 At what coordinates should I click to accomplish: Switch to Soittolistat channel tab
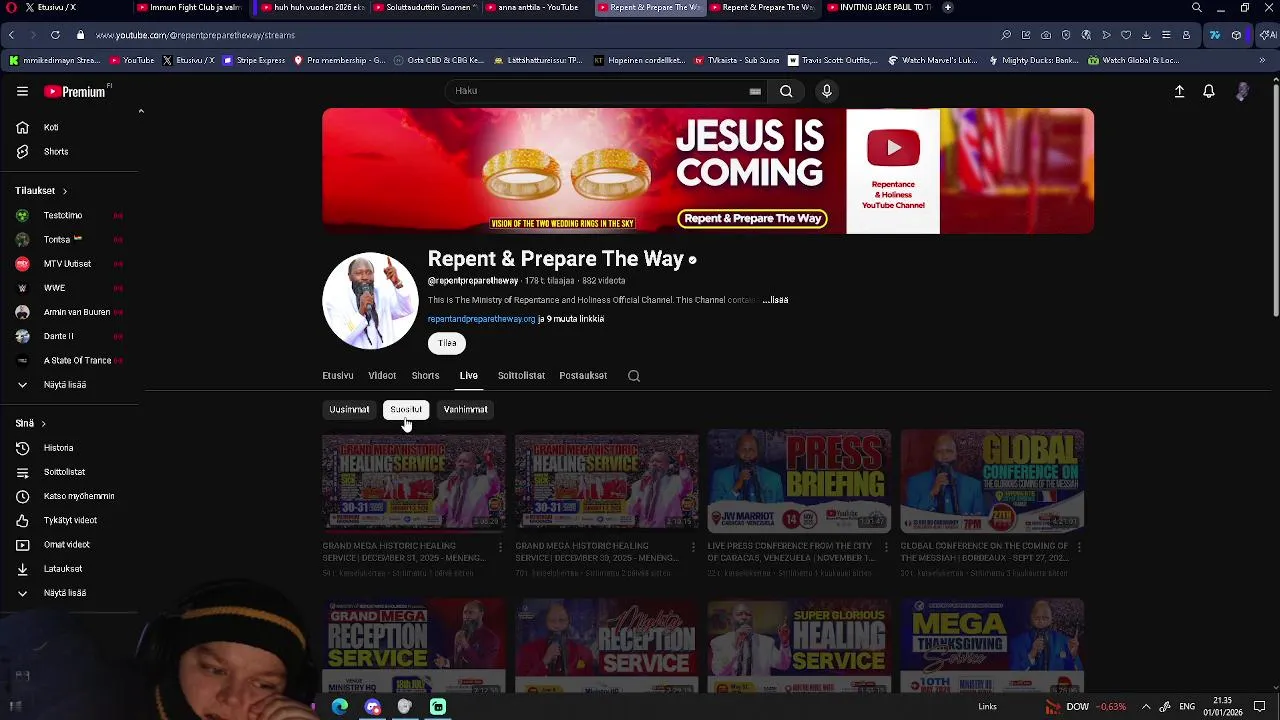pos(521,376)
